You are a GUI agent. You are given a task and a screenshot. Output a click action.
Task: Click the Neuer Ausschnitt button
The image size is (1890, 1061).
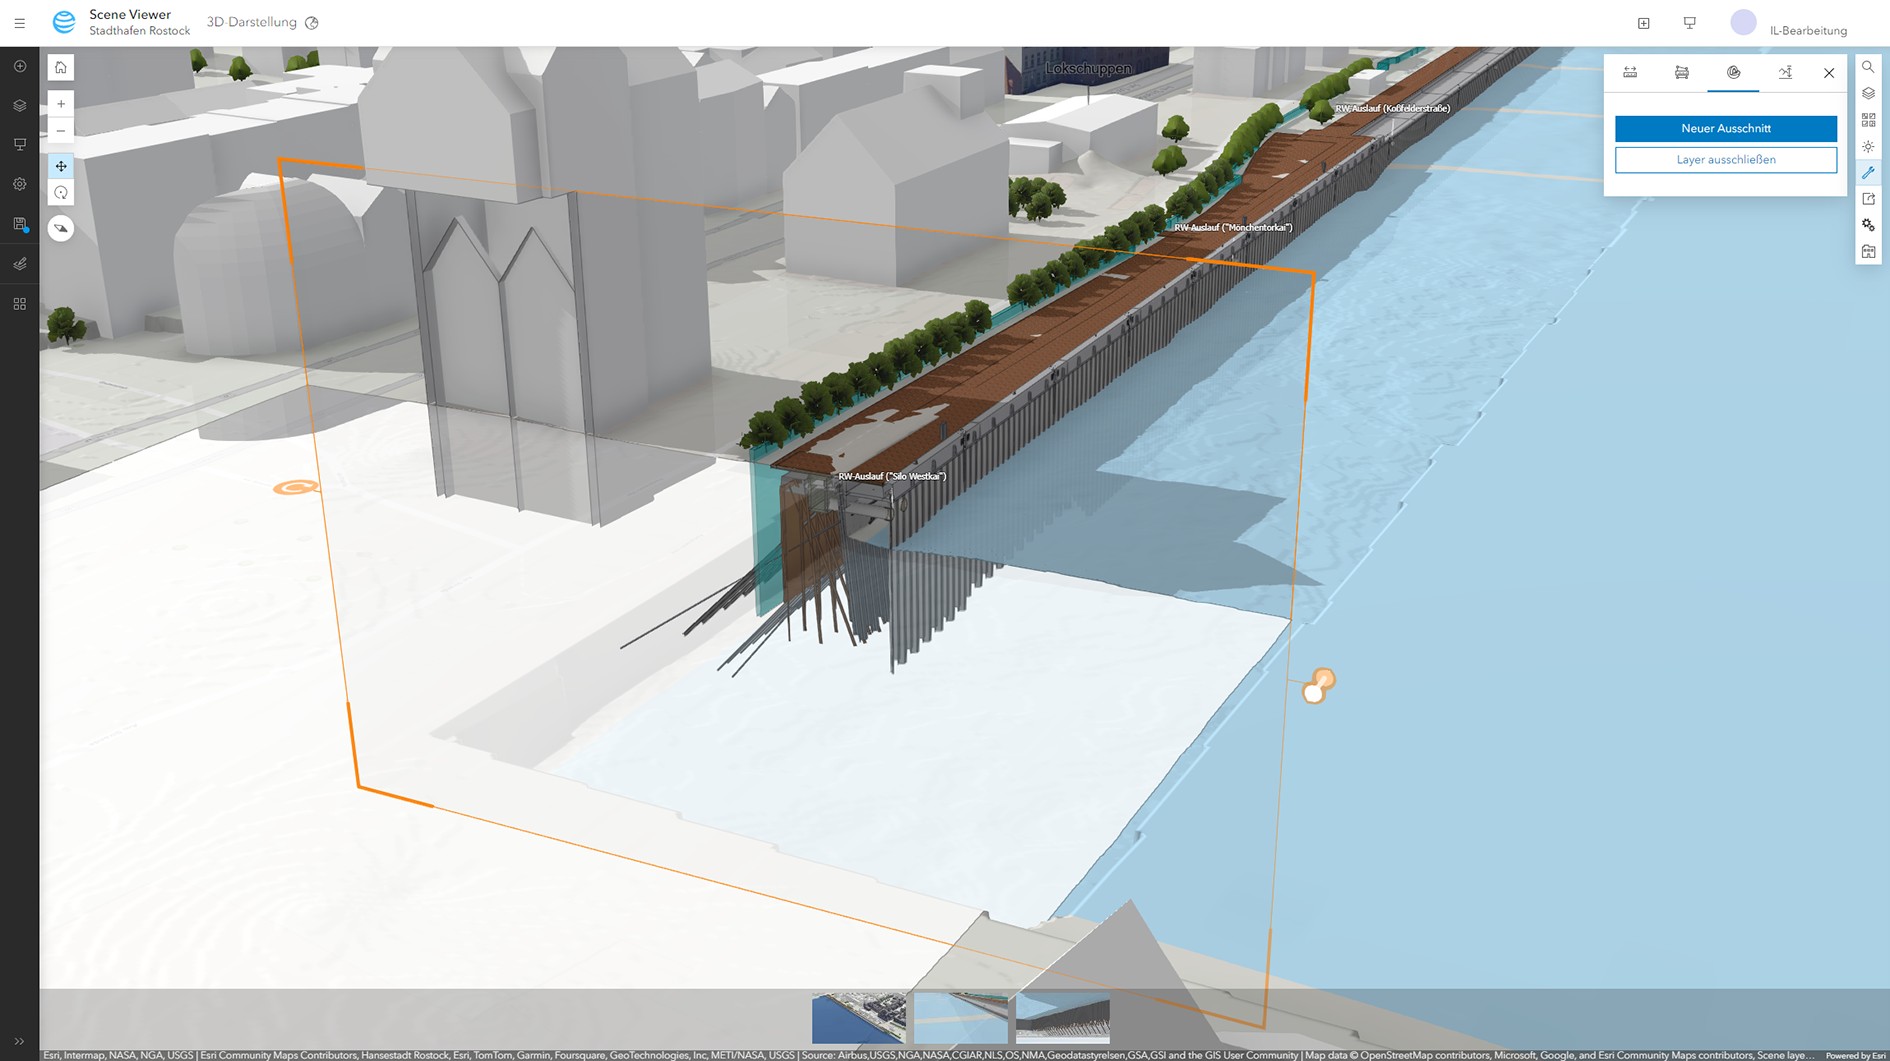pyautogui.click(x=1725, y=129)
